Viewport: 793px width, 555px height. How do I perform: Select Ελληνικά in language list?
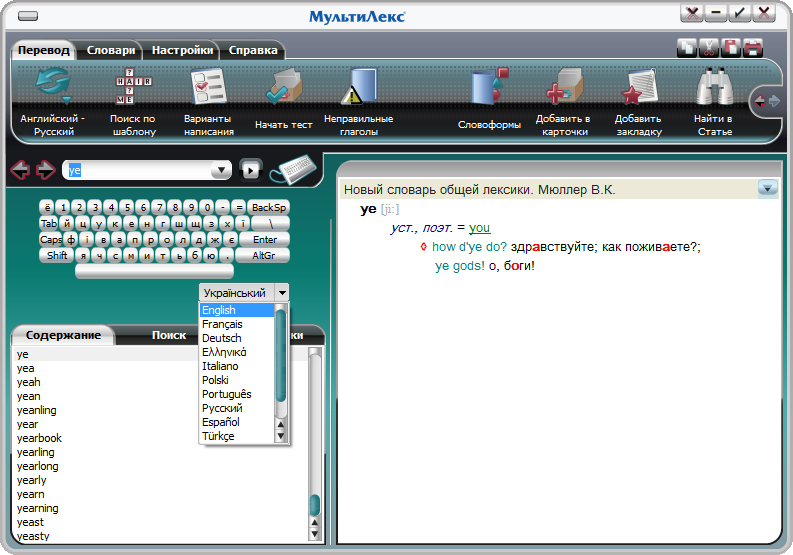click(x=237, y=352)
